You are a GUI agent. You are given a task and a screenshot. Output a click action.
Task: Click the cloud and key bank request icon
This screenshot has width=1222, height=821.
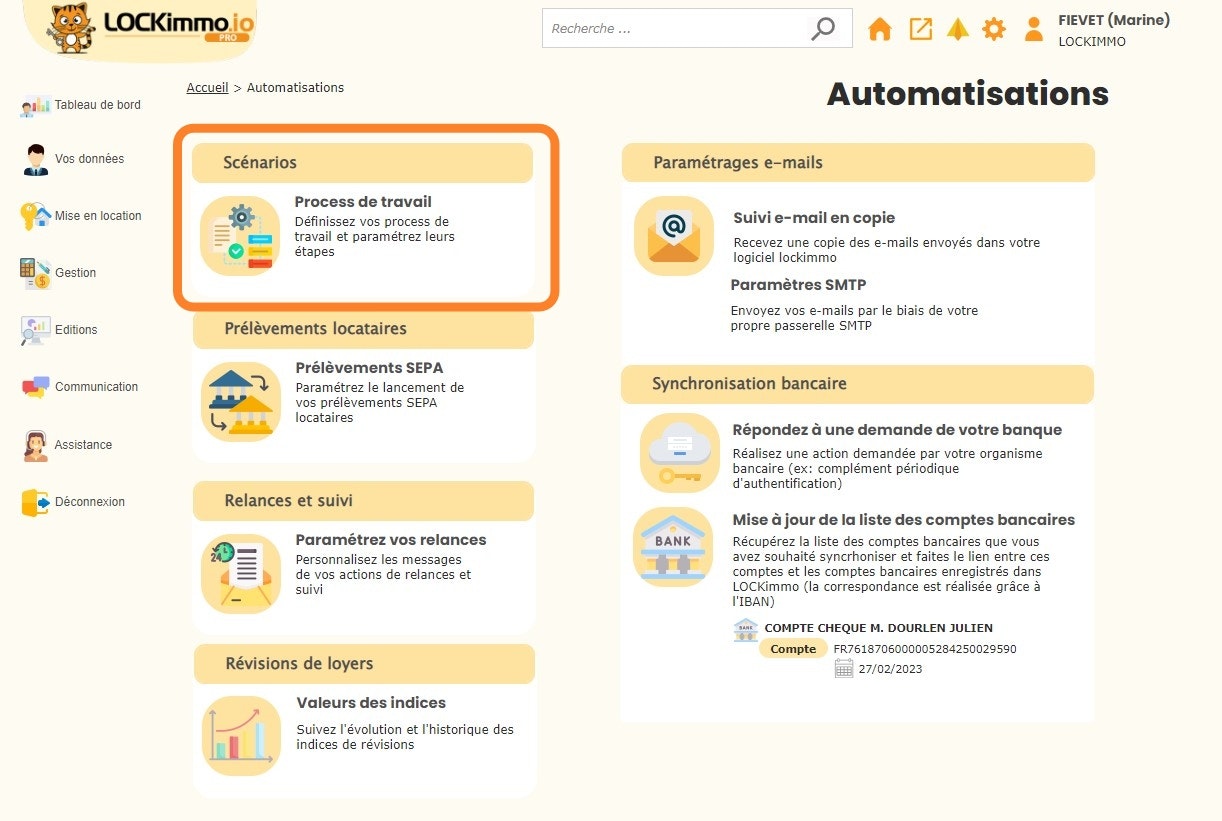coord(680,453)
